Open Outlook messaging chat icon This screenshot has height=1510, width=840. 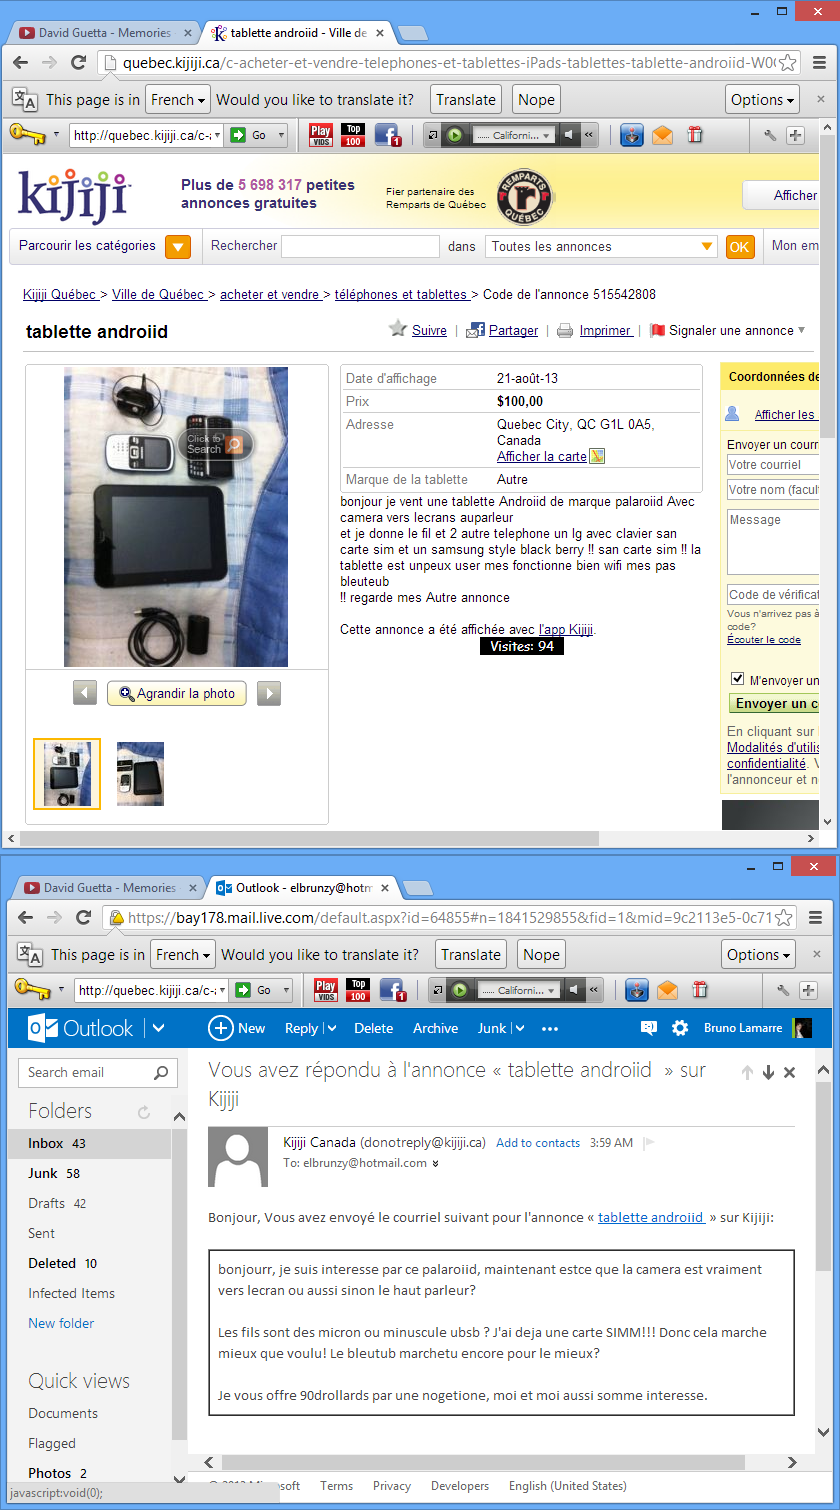tap(648, 1028)
